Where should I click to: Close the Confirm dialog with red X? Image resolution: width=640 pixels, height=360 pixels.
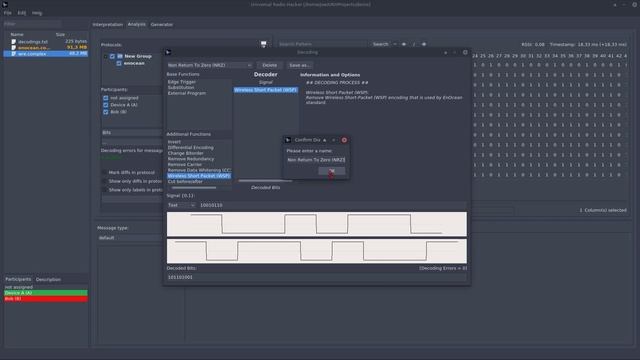click(x=344, y=140)
